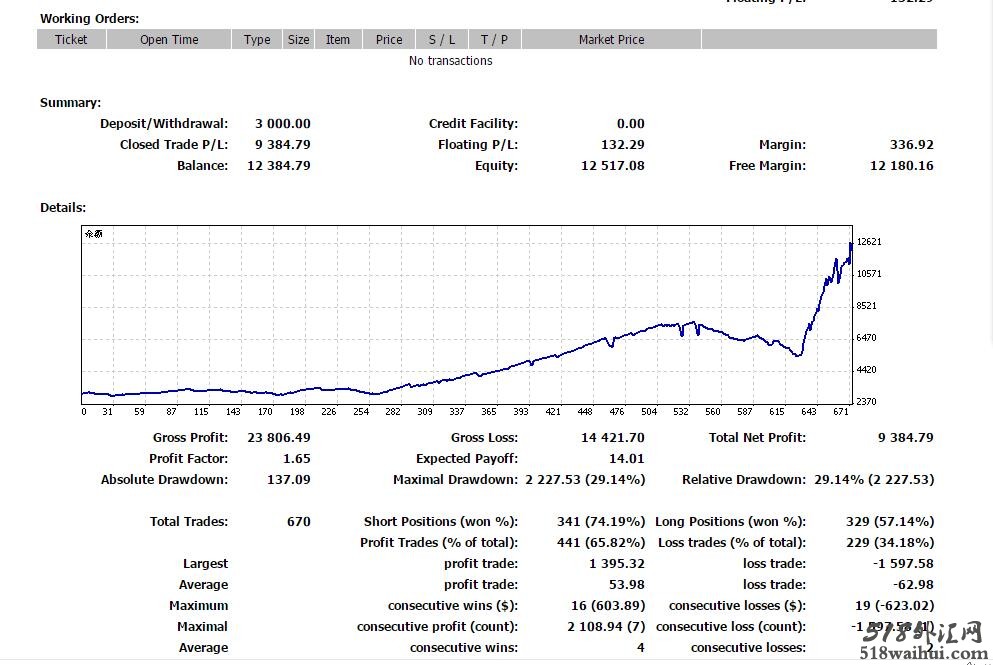Screen dimensions: 993x665
Task: Click the 'Deposit/Withdrawal:' label
Action: (164, 124)
